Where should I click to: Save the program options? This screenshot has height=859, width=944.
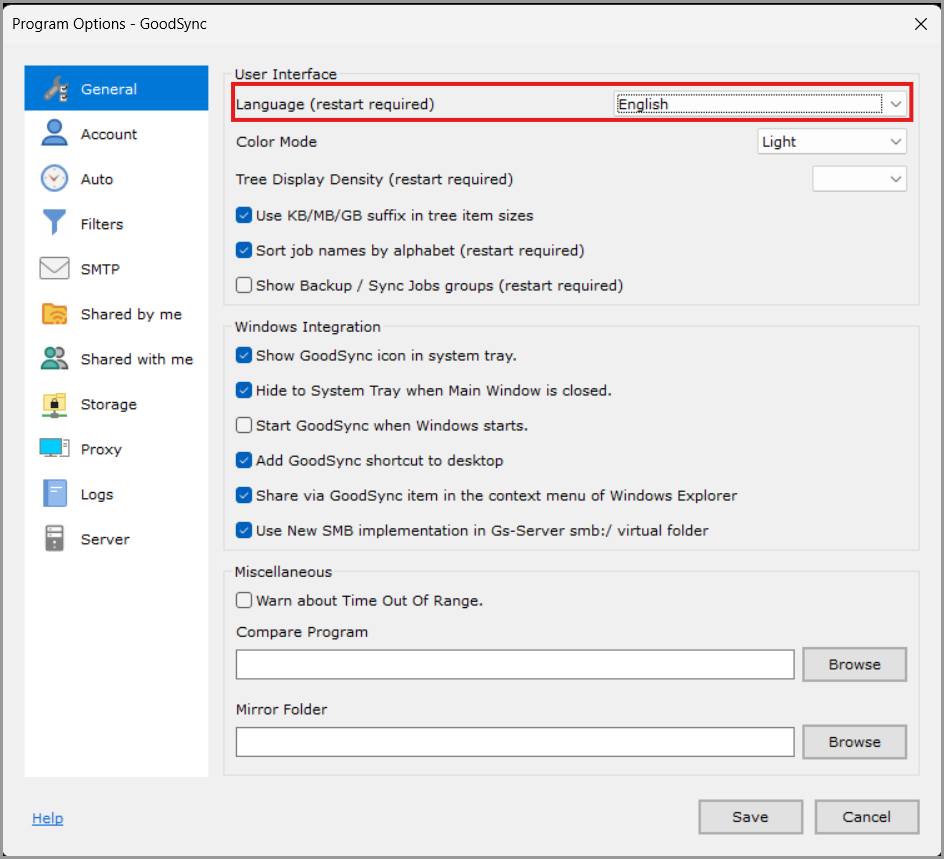point(750,817)
